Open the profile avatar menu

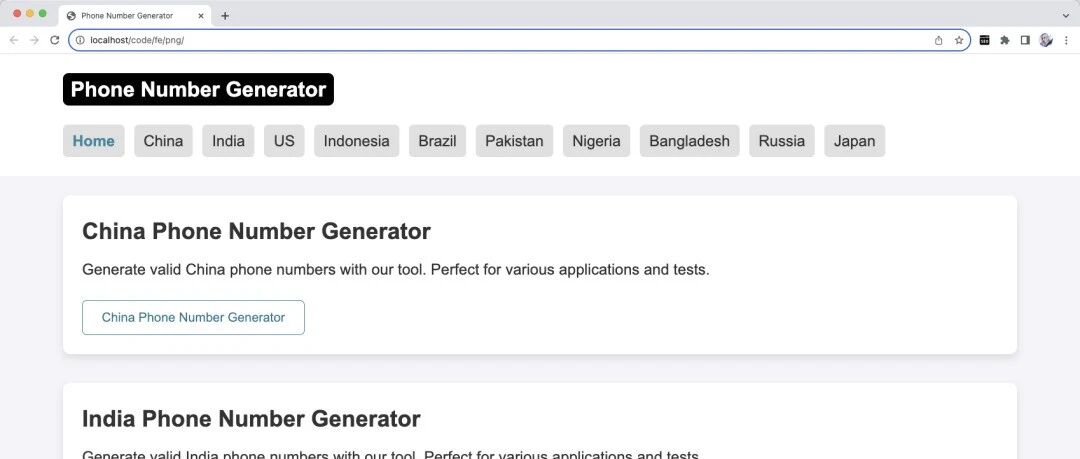tap(1046, 40)
